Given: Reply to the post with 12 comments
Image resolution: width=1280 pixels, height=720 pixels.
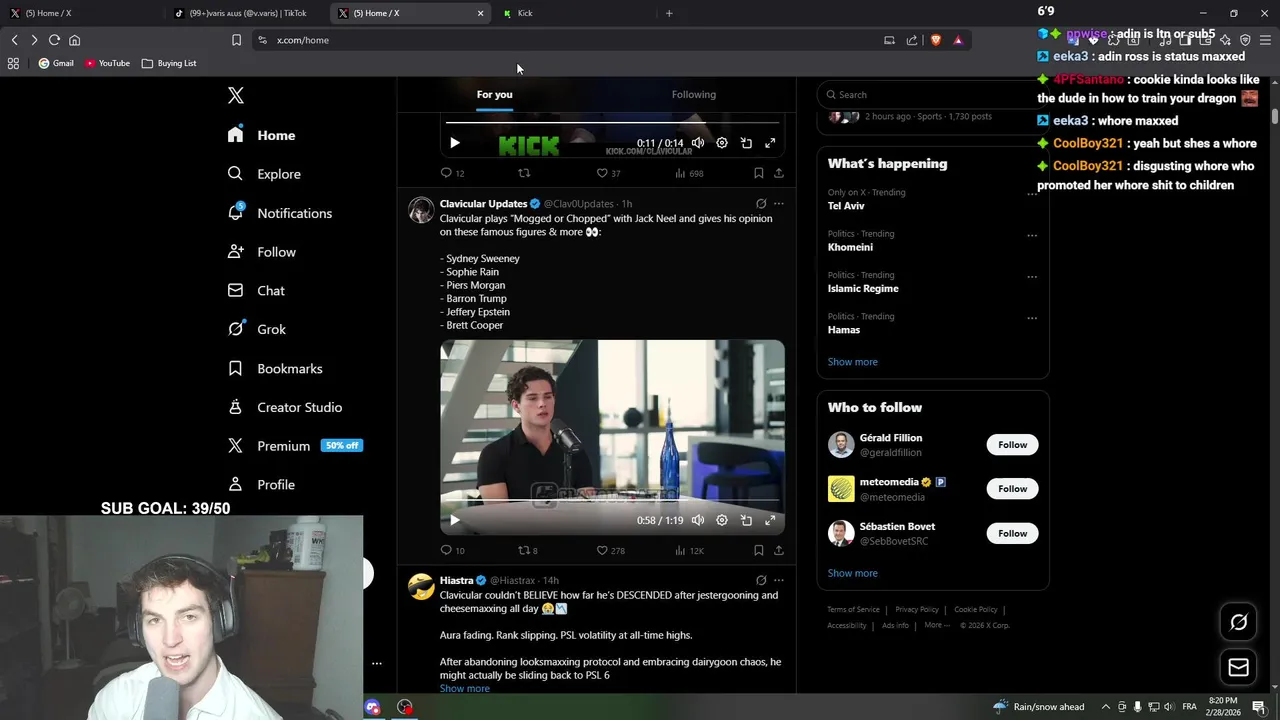Looking at the screenshot, I should click(452, 173).
